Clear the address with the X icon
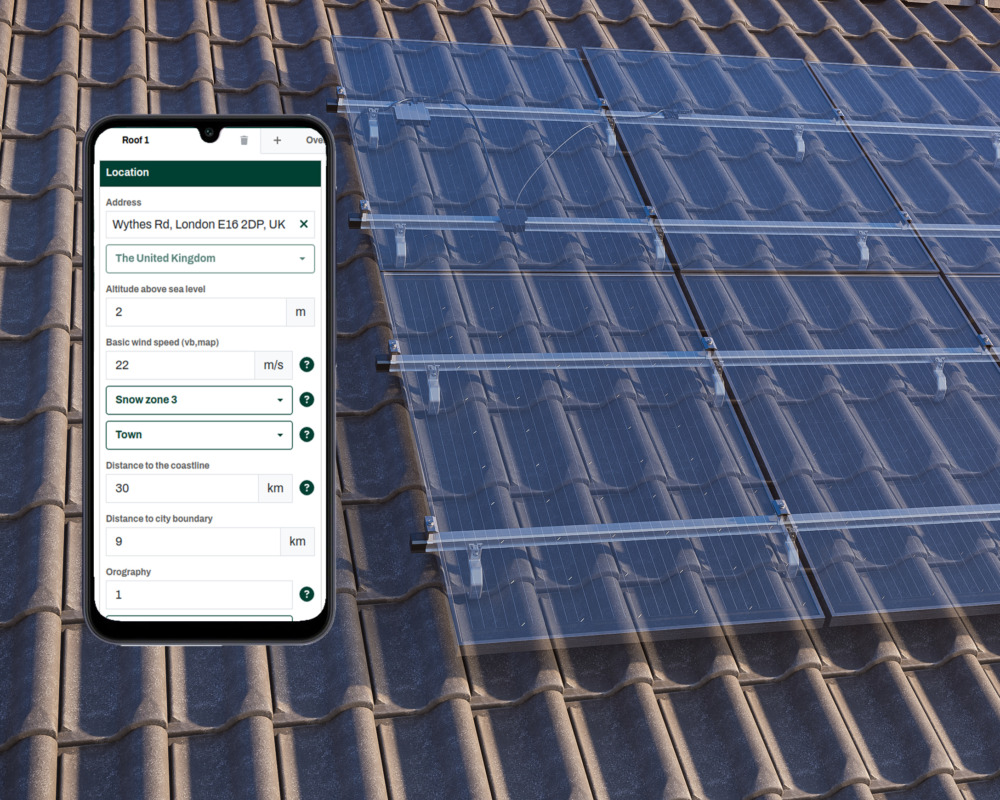This screenshot has height=800, width=1000. (304, 224)
